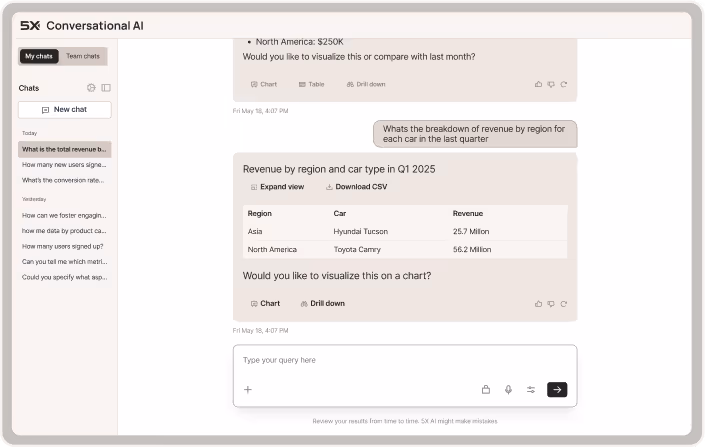Switch to My chats tab
This screenshot has height=447, width=705.
[39, 56]
